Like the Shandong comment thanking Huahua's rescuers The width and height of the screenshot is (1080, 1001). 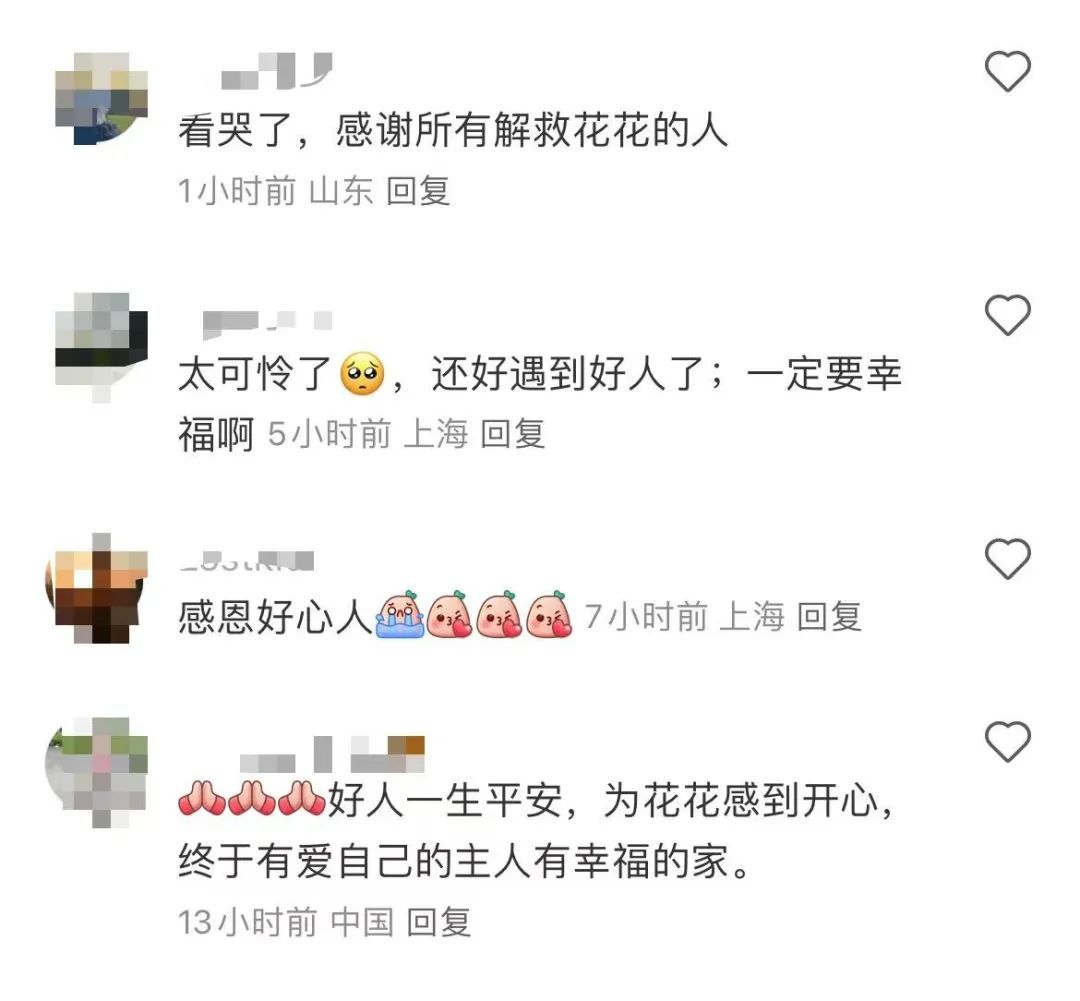pyautogui.click(x=1008, y=71)
